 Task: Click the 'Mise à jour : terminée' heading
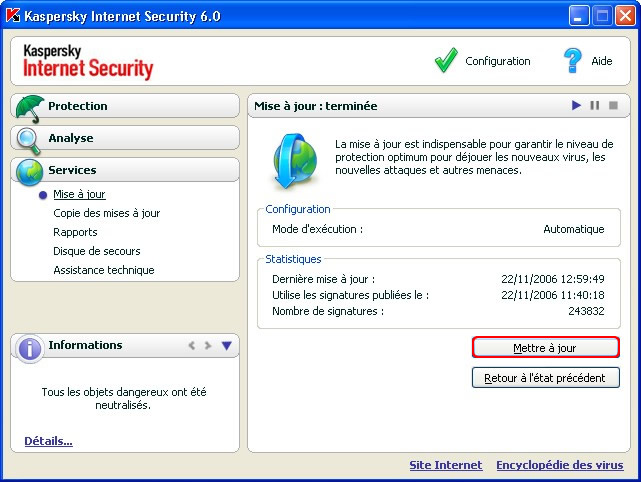[x=316, y=106]
